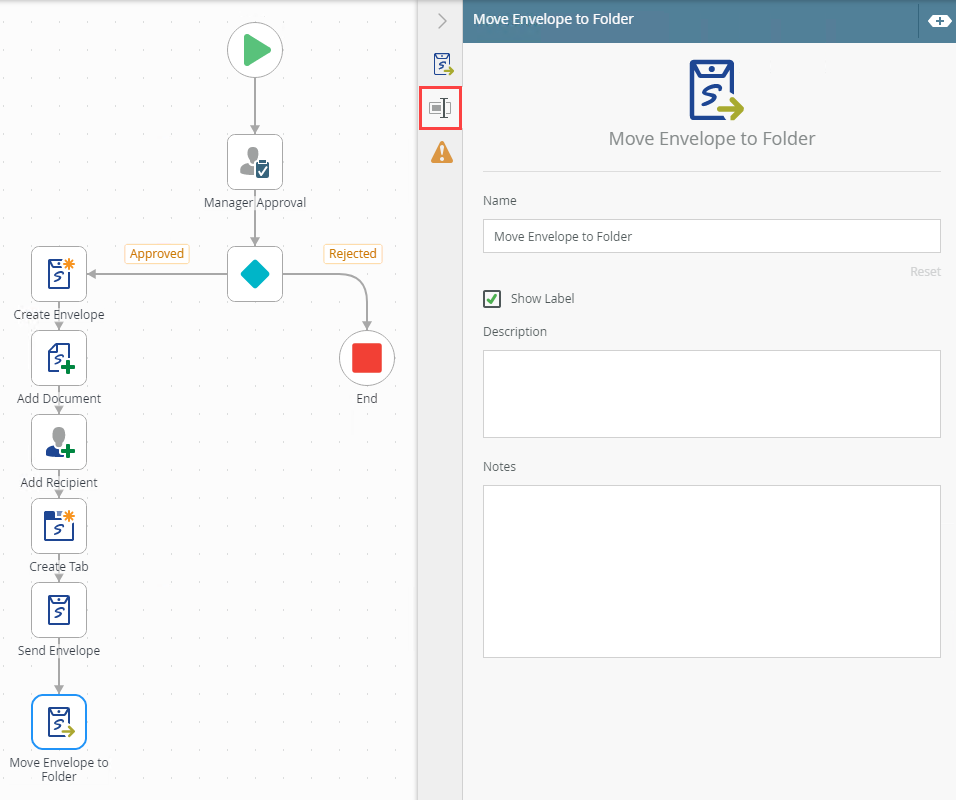Uncheck the Show Label checkbox
The height and width of the screenshot is (800, 956).
[x=493, y=298]
